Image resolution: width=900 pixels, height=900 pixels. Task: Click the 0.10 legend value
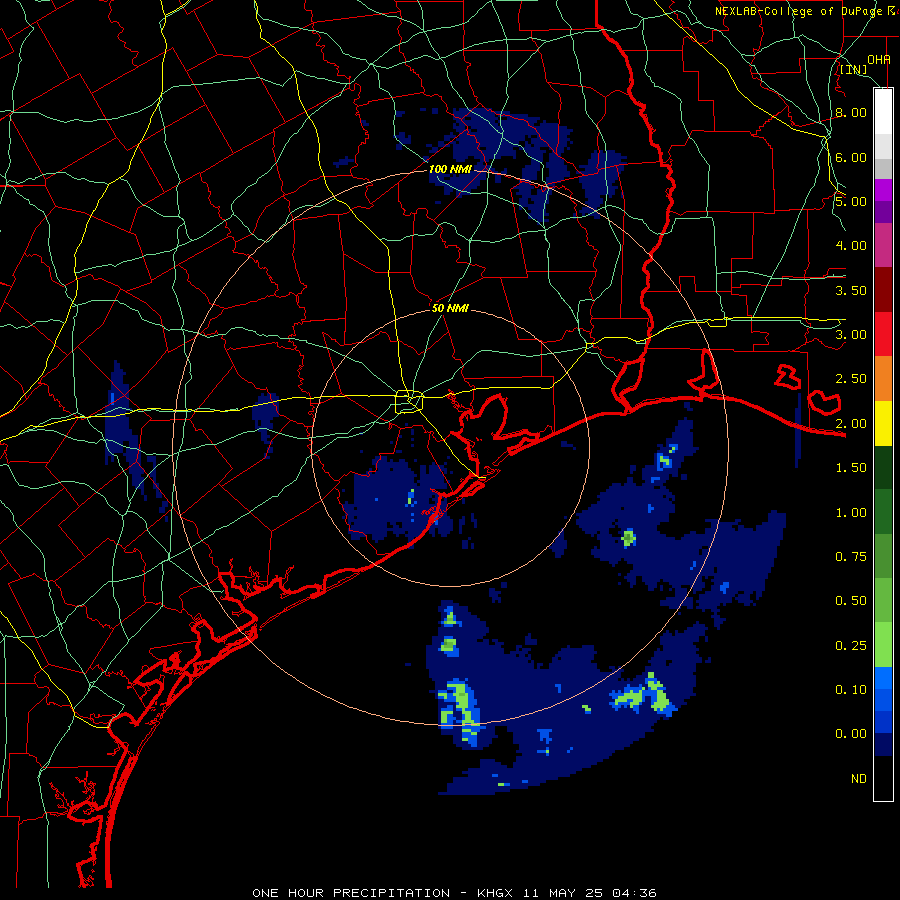point(851,690)
